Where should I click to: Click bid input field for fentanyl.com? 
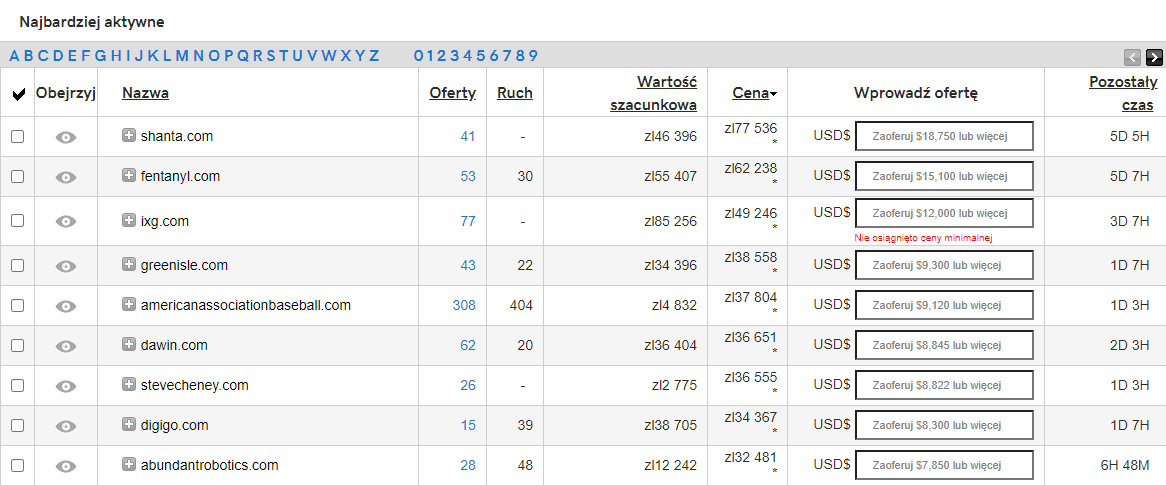[x=944, y=176]
